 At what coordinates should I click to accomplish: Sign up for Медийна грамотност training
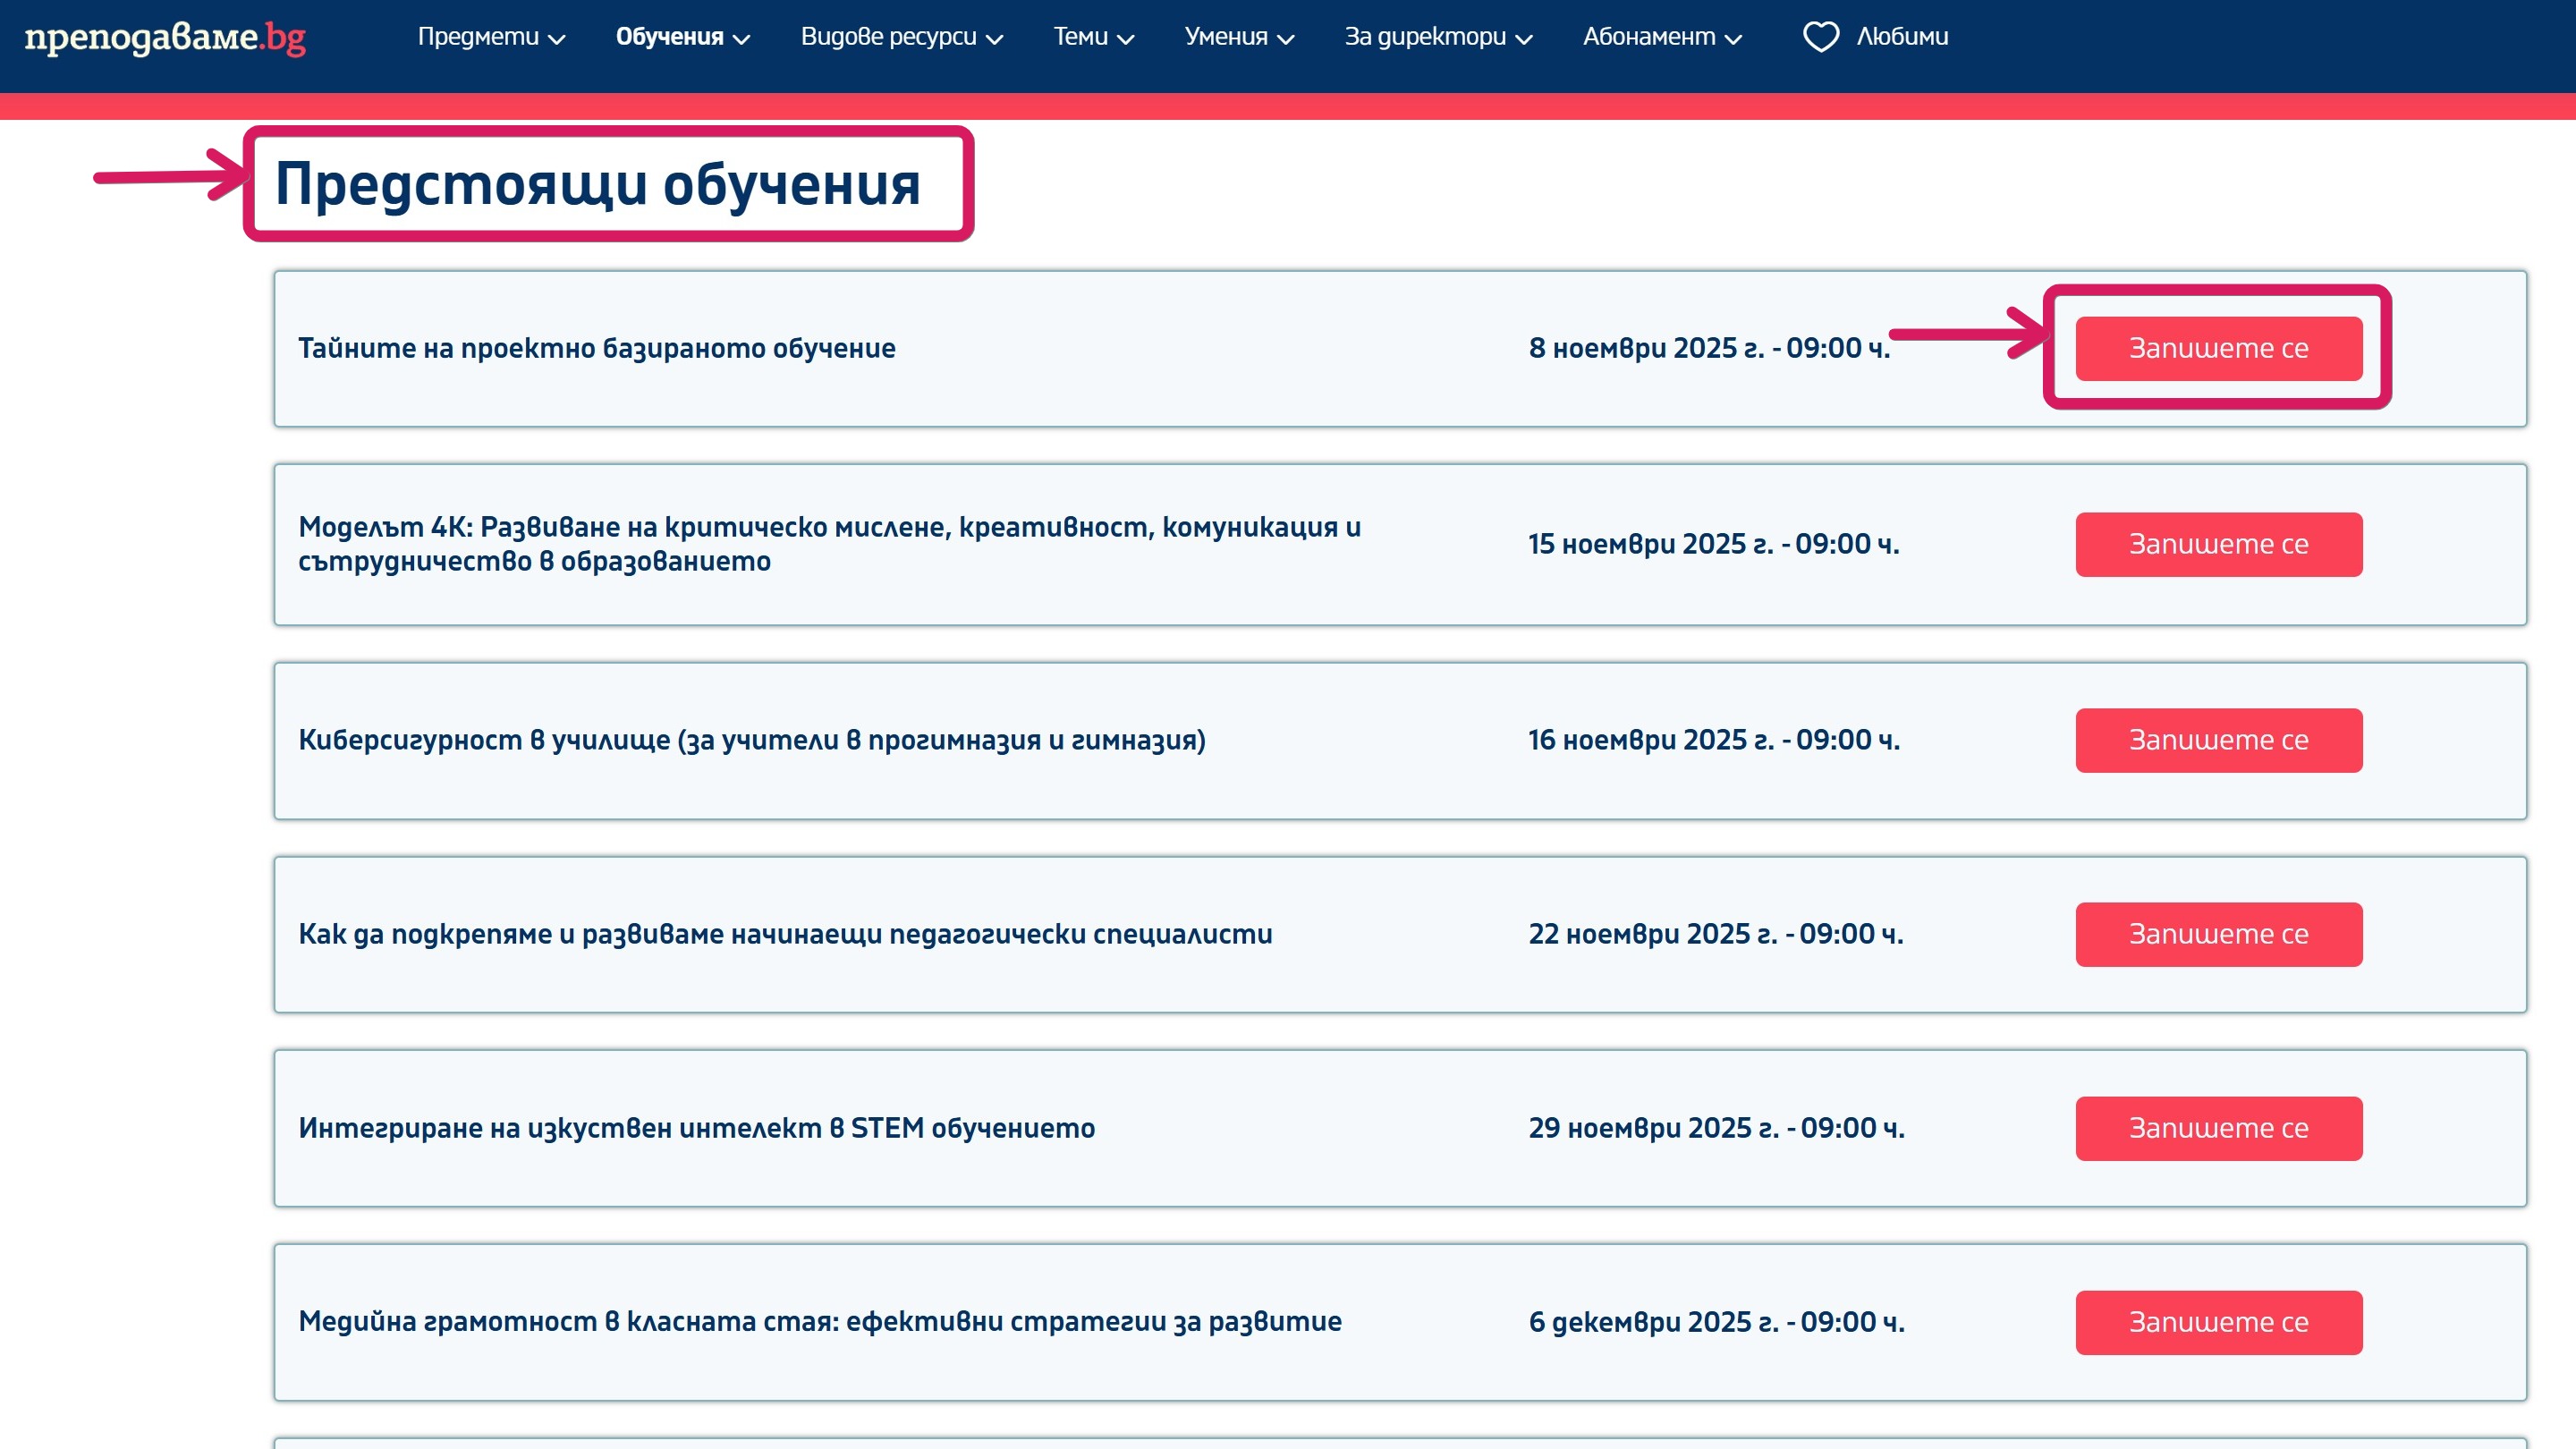point(2218,1322)
